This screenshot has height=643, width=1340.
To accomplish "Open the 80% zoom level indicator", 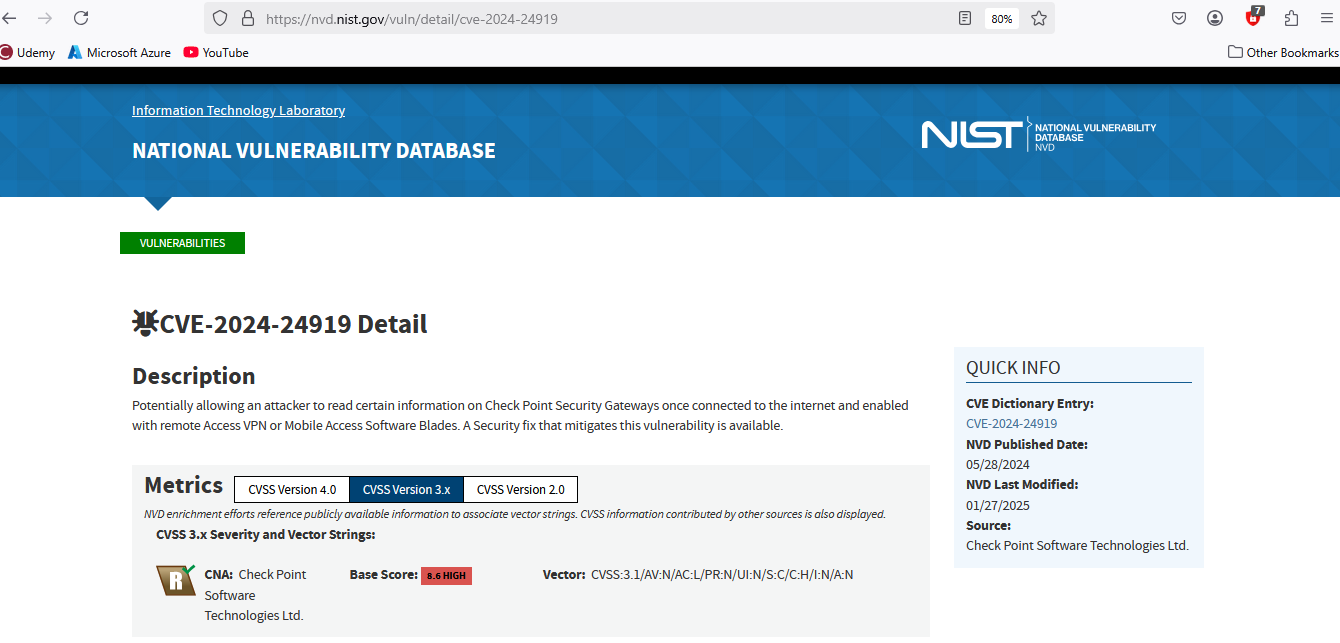I will [x=1001, y=18].
